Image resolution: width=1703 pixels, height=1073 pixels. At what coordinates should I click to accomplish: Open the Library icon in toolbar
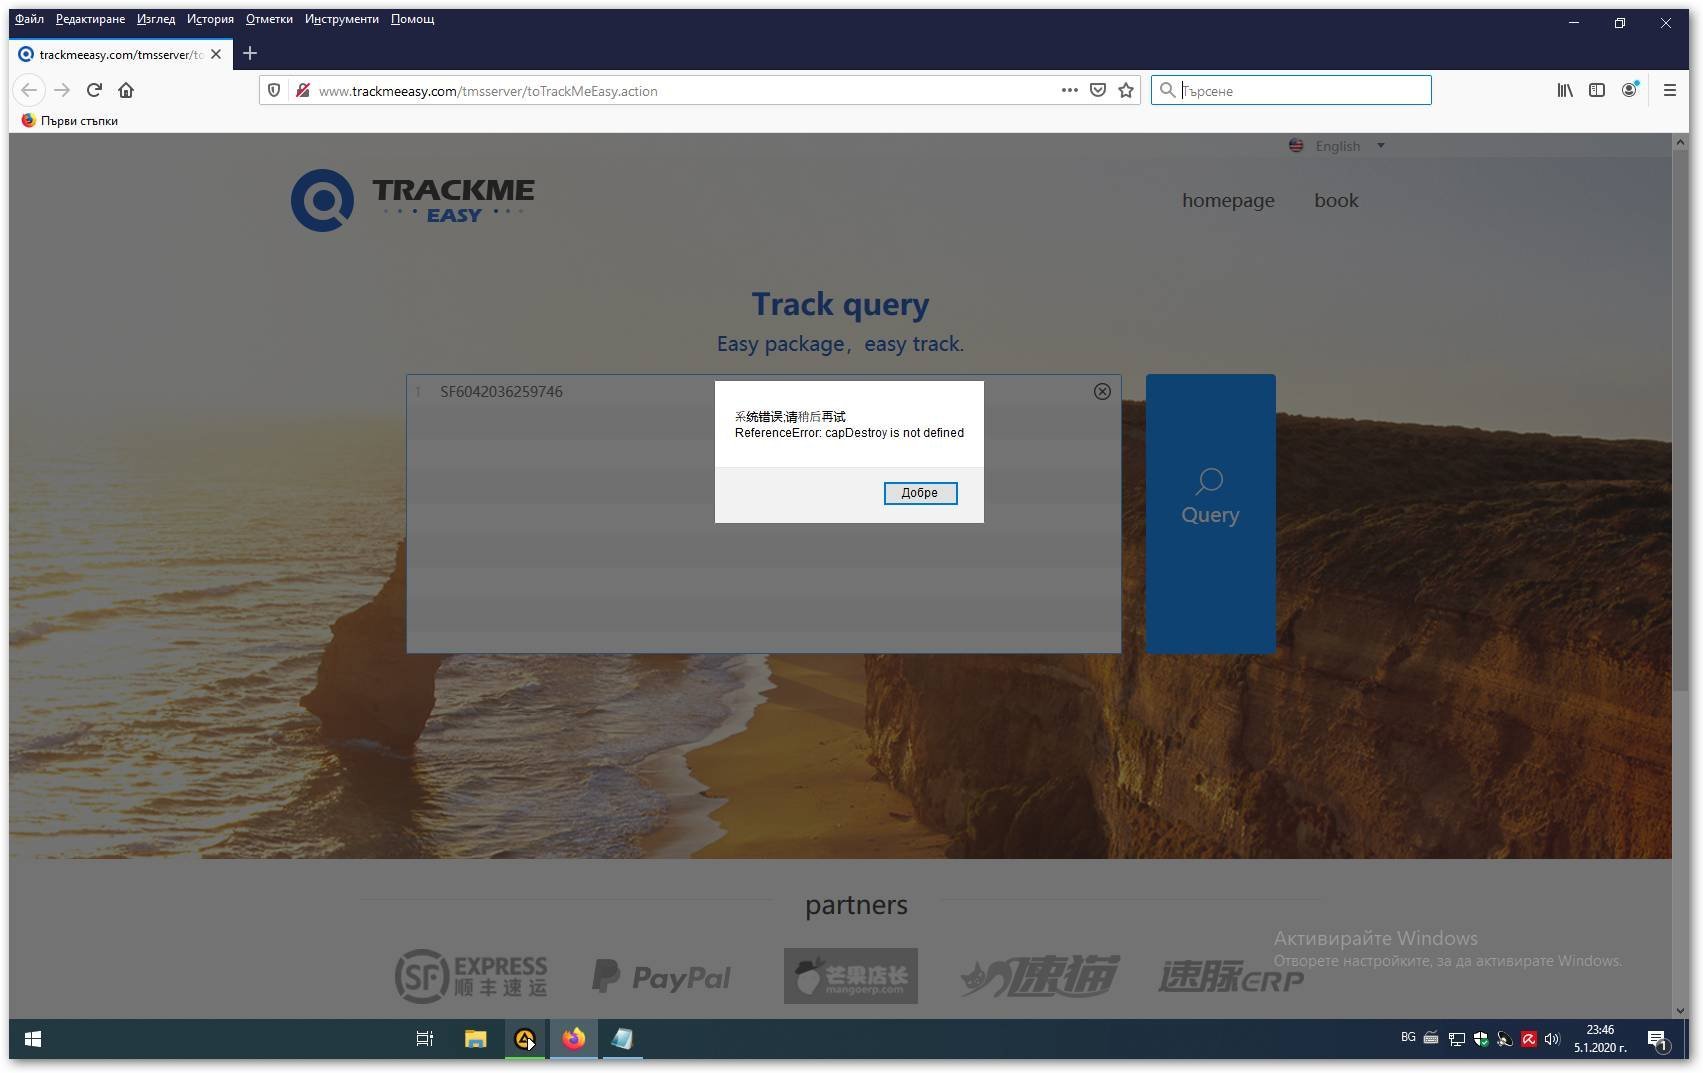coord(1565,90)
